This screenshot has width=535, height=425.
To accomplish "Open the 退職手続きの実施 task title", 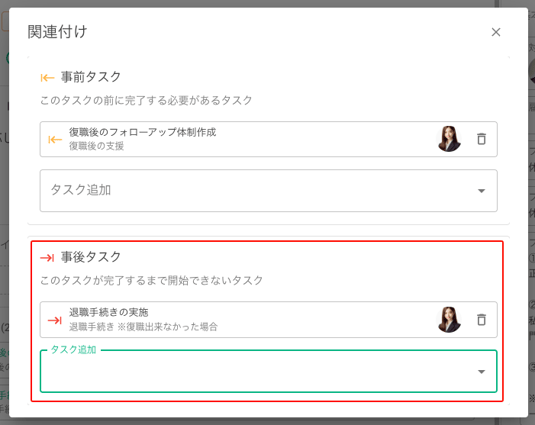I will [x=109, y=312].
